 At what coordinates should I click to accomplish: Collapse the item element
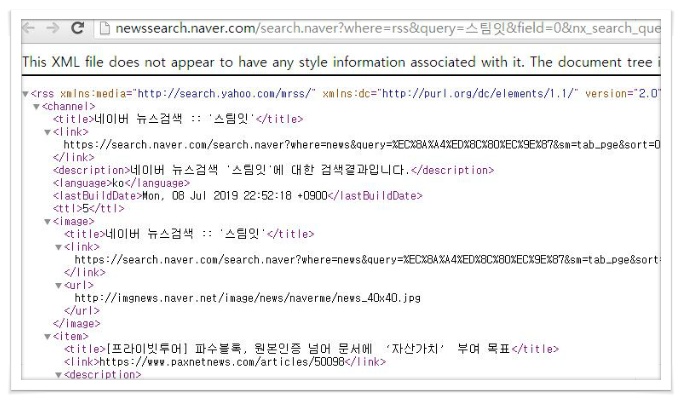(47, 337)
